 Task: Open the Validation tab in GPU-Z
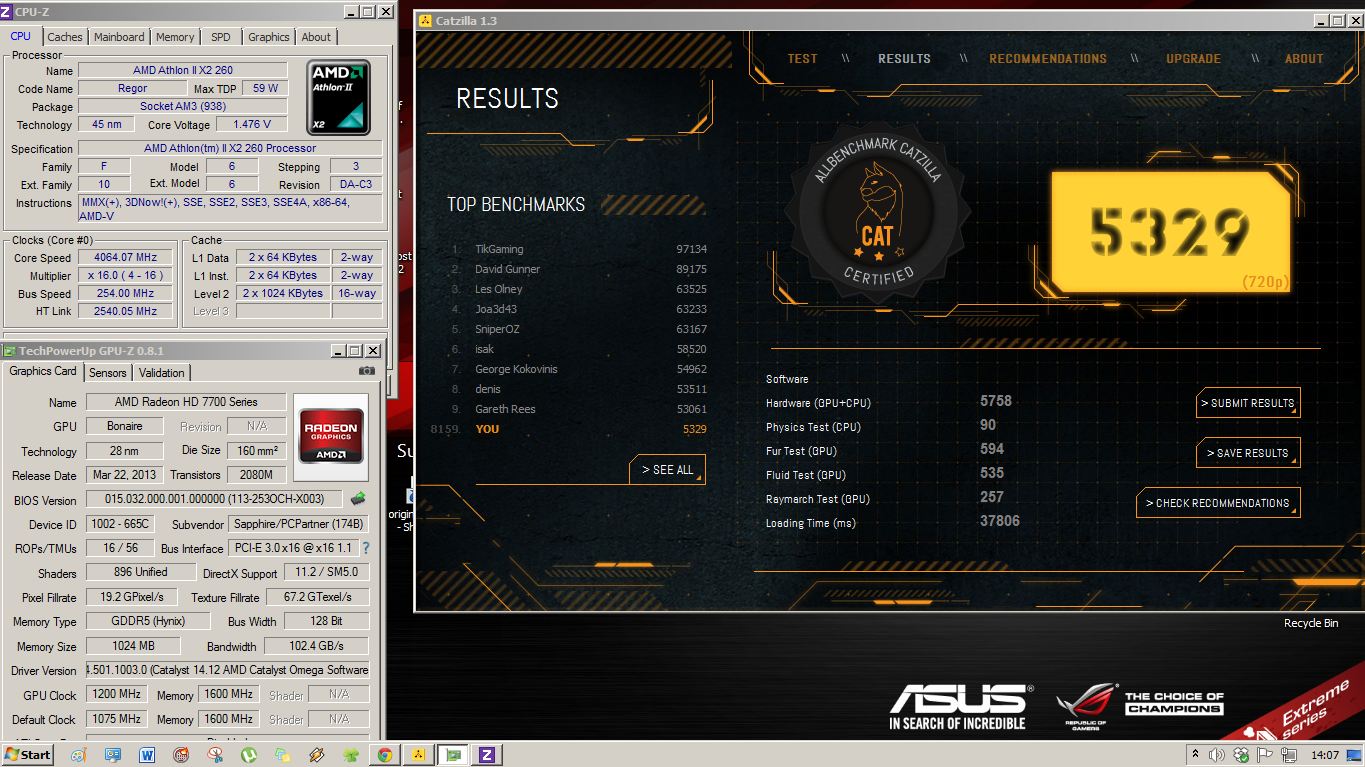tap(162, 372)
